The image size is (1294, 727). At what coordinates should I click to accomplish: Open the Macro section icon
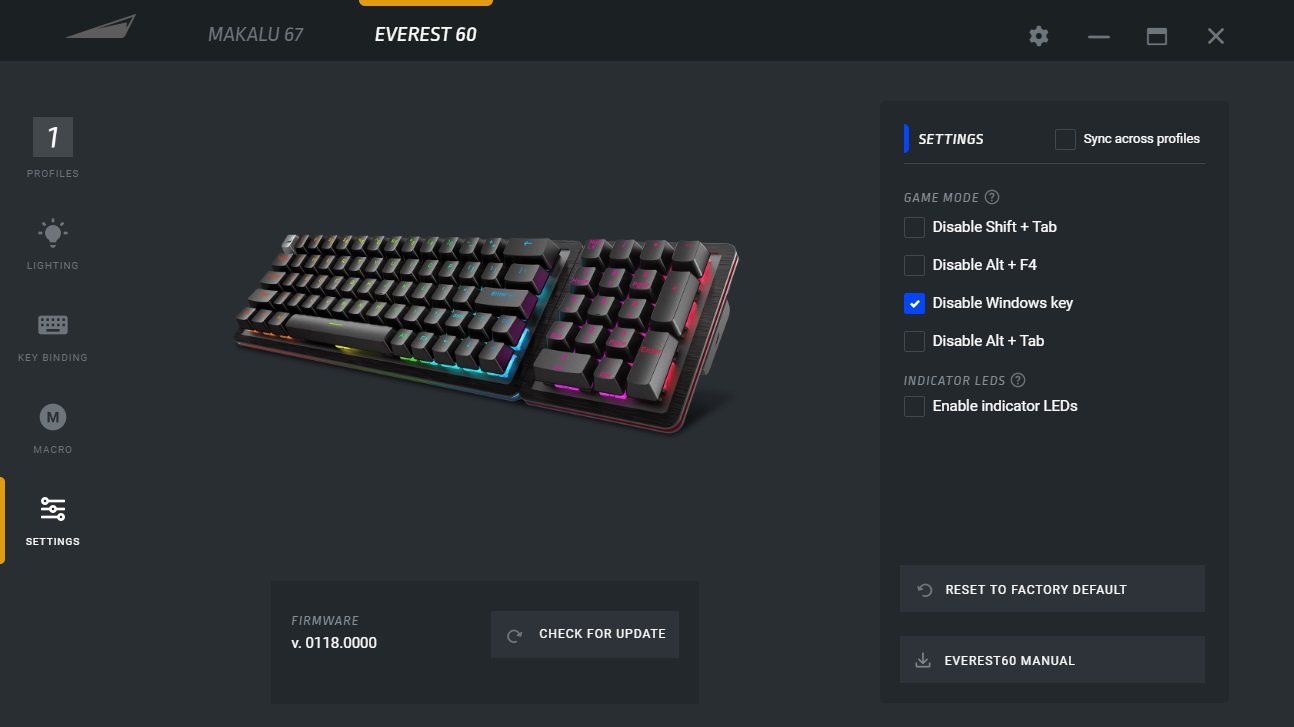click(x=53, y=417)
